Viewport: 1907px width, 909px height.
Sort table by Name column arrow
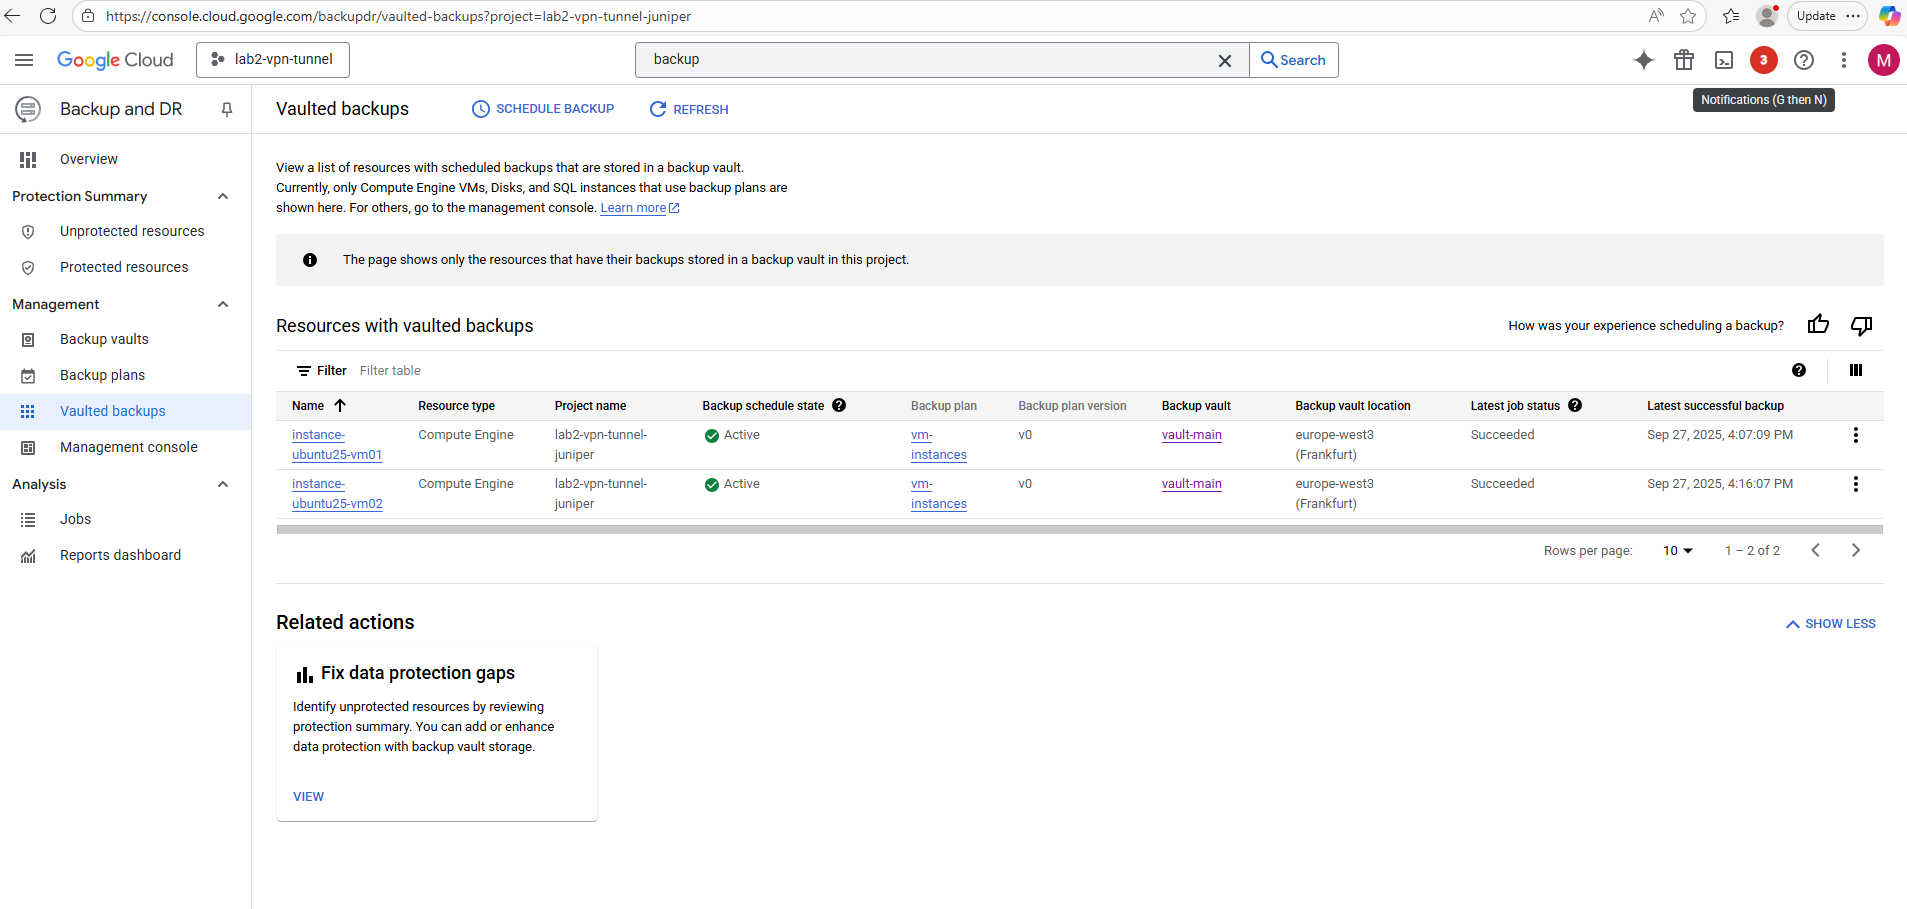coord(340,405)
